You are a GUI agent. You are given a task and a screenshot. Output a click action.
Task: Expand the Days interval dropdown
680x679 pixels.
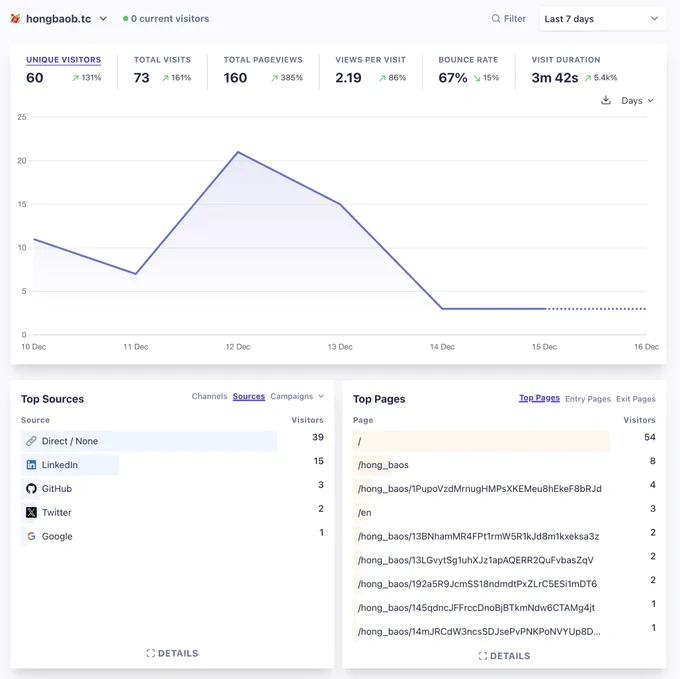click(637, 101)
